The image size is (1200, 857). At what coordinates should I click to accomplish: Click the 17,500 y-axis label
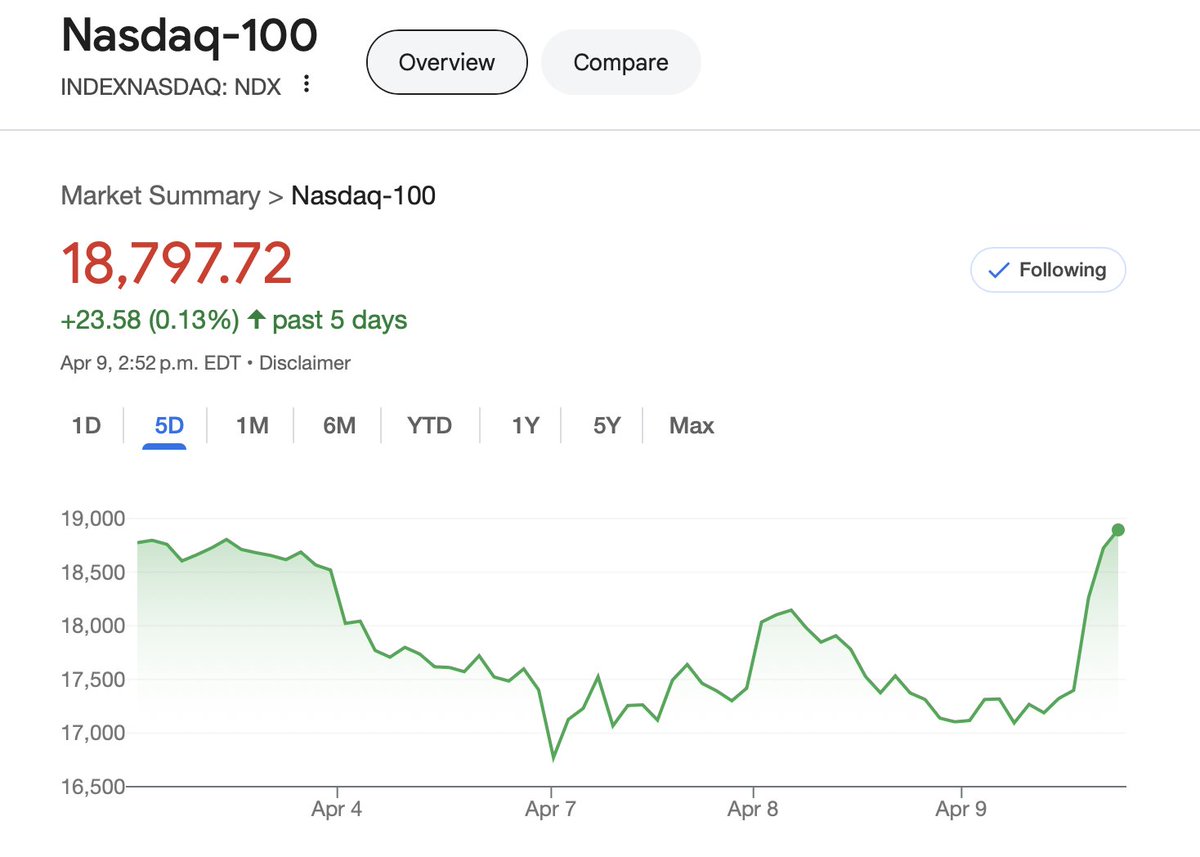92,680
